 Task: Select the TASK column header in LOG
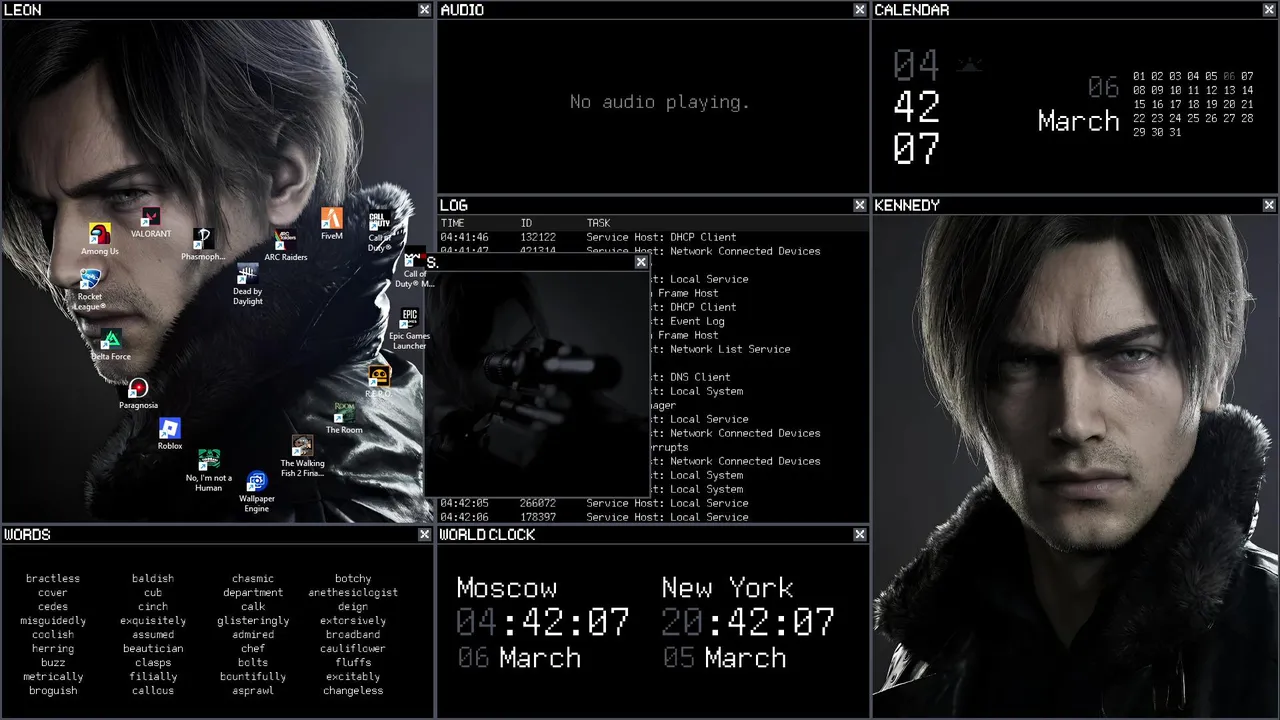[x=599, y=223]
